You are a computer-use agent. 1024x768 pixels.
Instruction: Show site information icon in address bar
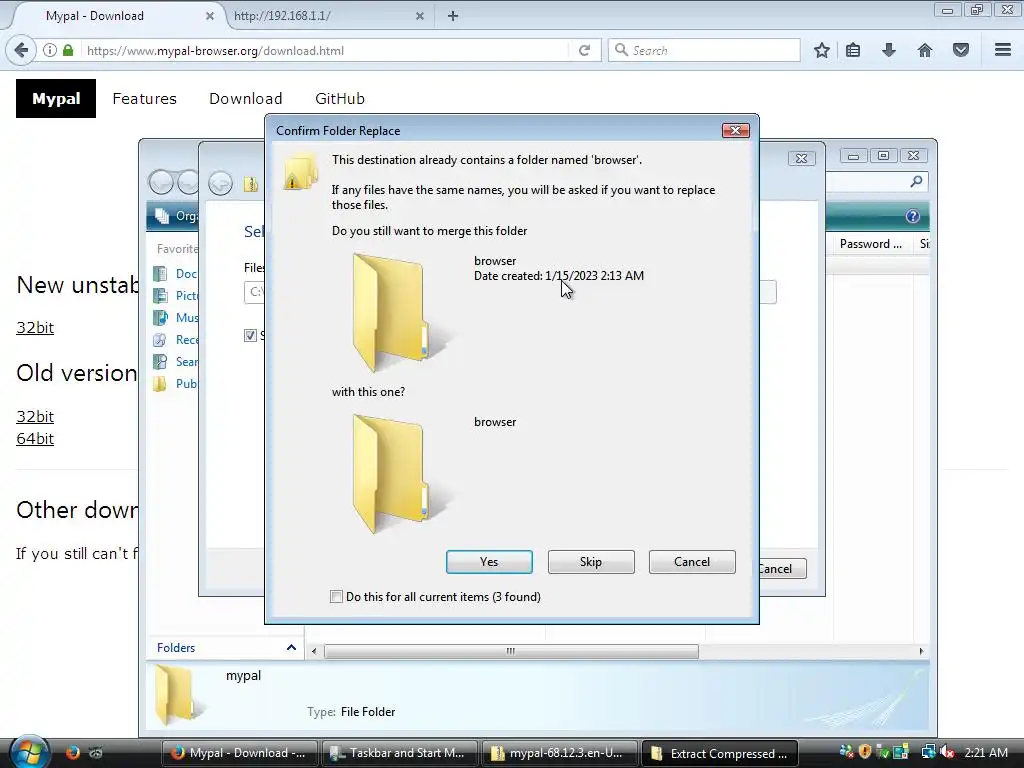click(x=50, y=50)
